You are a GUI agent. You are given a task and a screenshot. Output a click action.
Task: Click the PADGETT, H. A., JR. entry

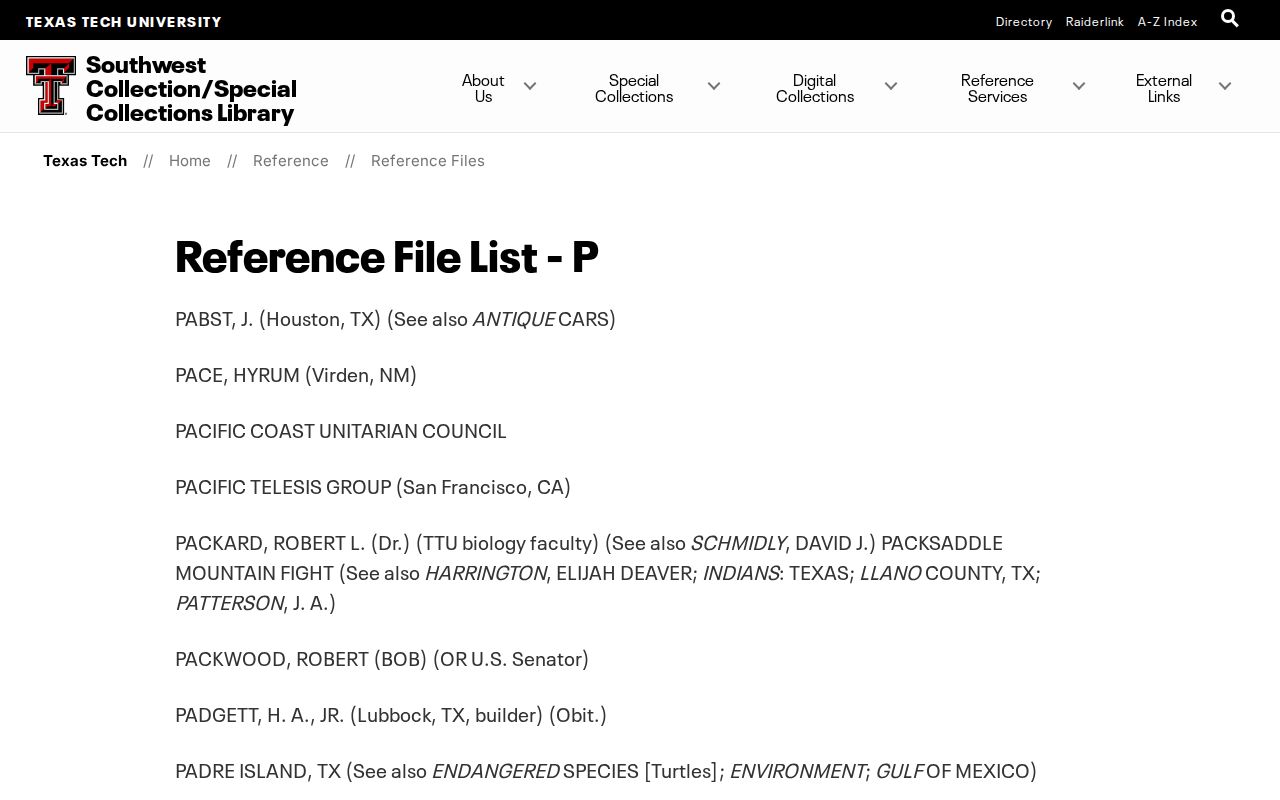pyautogui.click(x=391, y=714)
